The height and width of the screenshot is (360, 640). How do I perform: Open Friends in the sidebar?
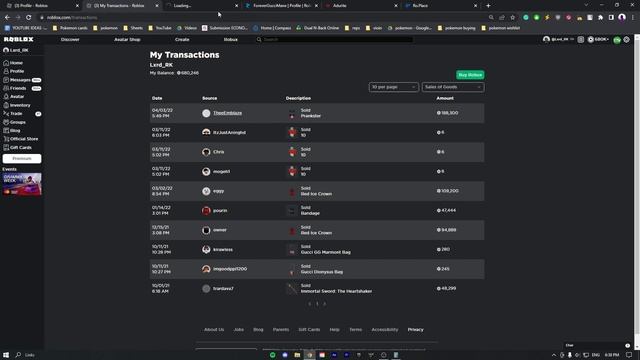click(22, 88)
